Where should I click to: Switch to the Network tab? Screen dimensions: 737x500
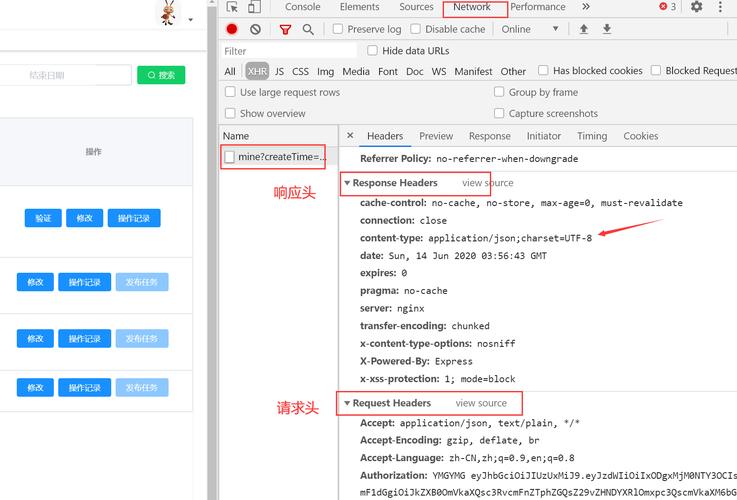[x=471, y=7]
